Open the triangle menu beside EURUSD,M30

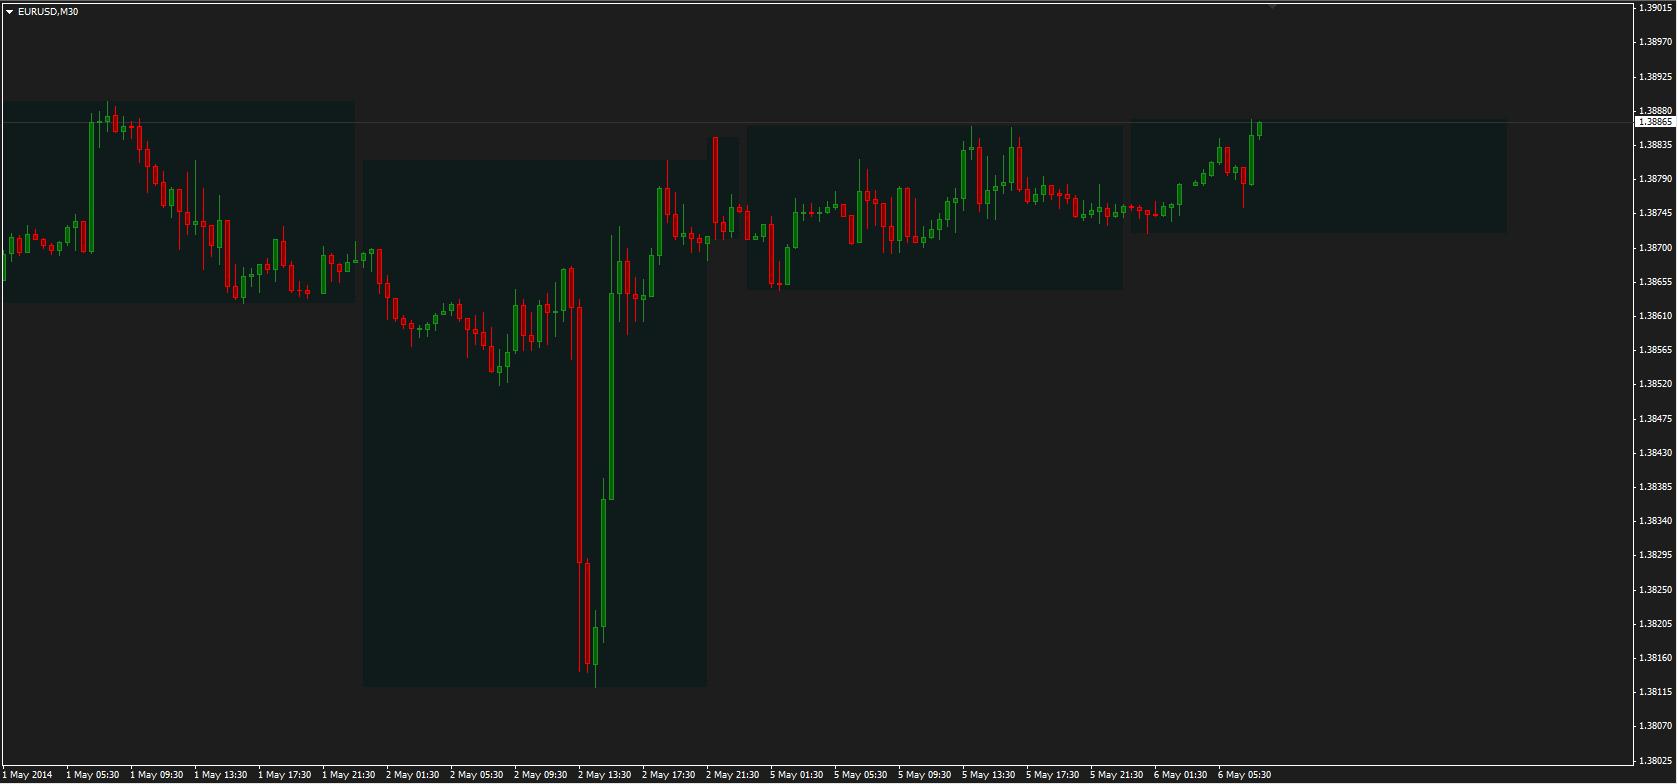click(x=10, y=12)
